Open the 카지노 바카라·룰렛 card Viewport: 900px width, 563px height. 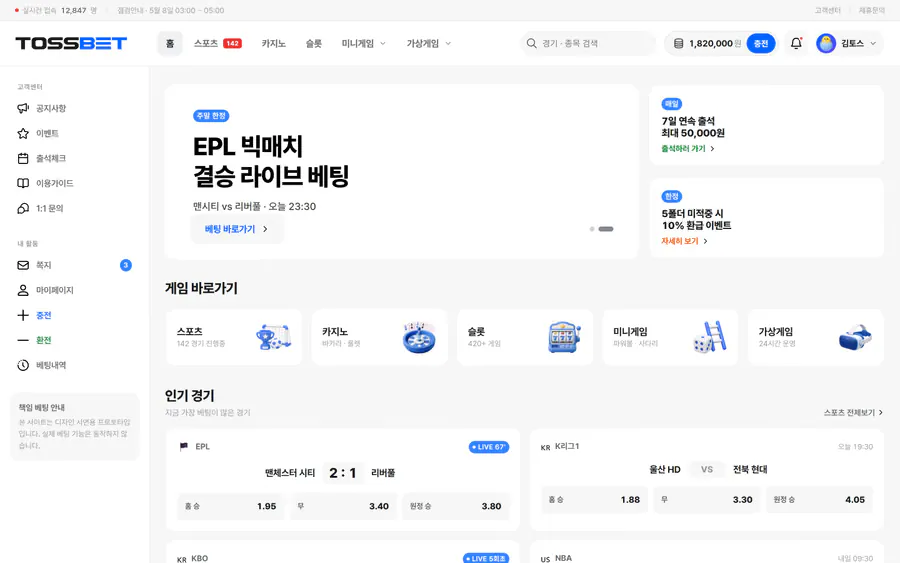pos(379,337)
